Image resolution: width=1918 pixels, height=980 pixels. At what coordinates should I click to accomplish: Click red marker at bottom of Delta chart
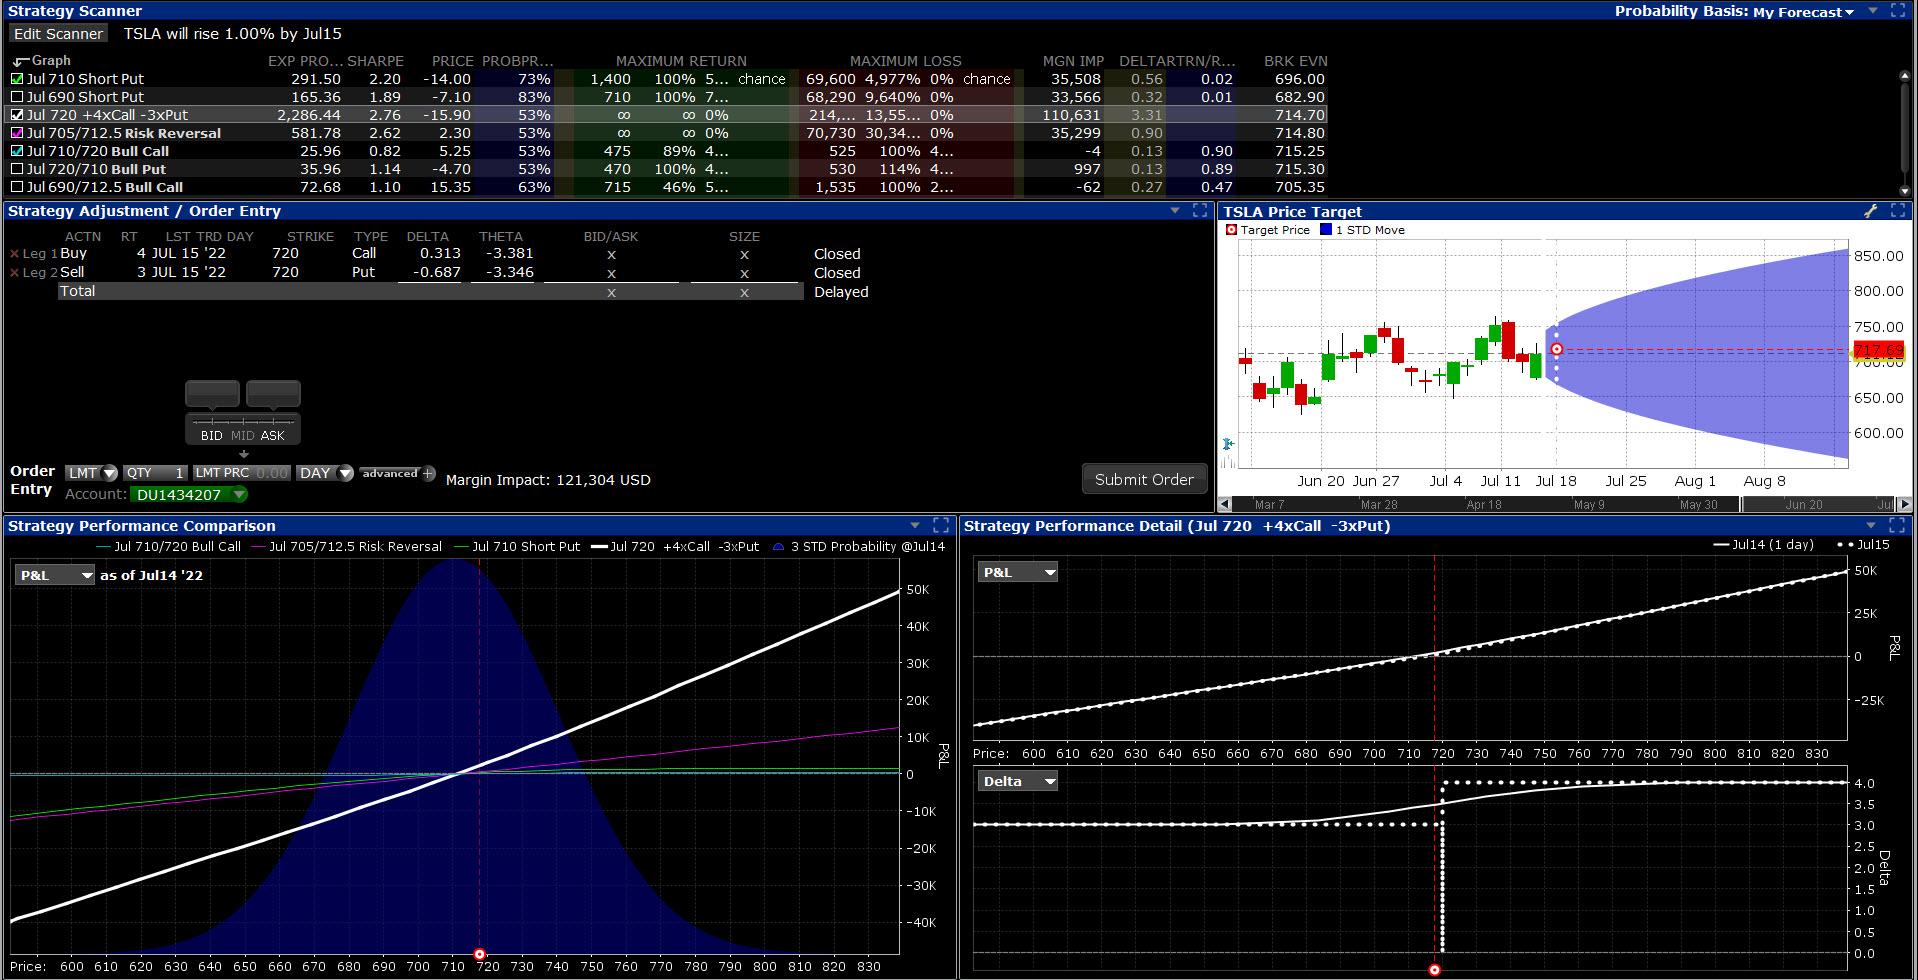click(x=1434, y=970)
